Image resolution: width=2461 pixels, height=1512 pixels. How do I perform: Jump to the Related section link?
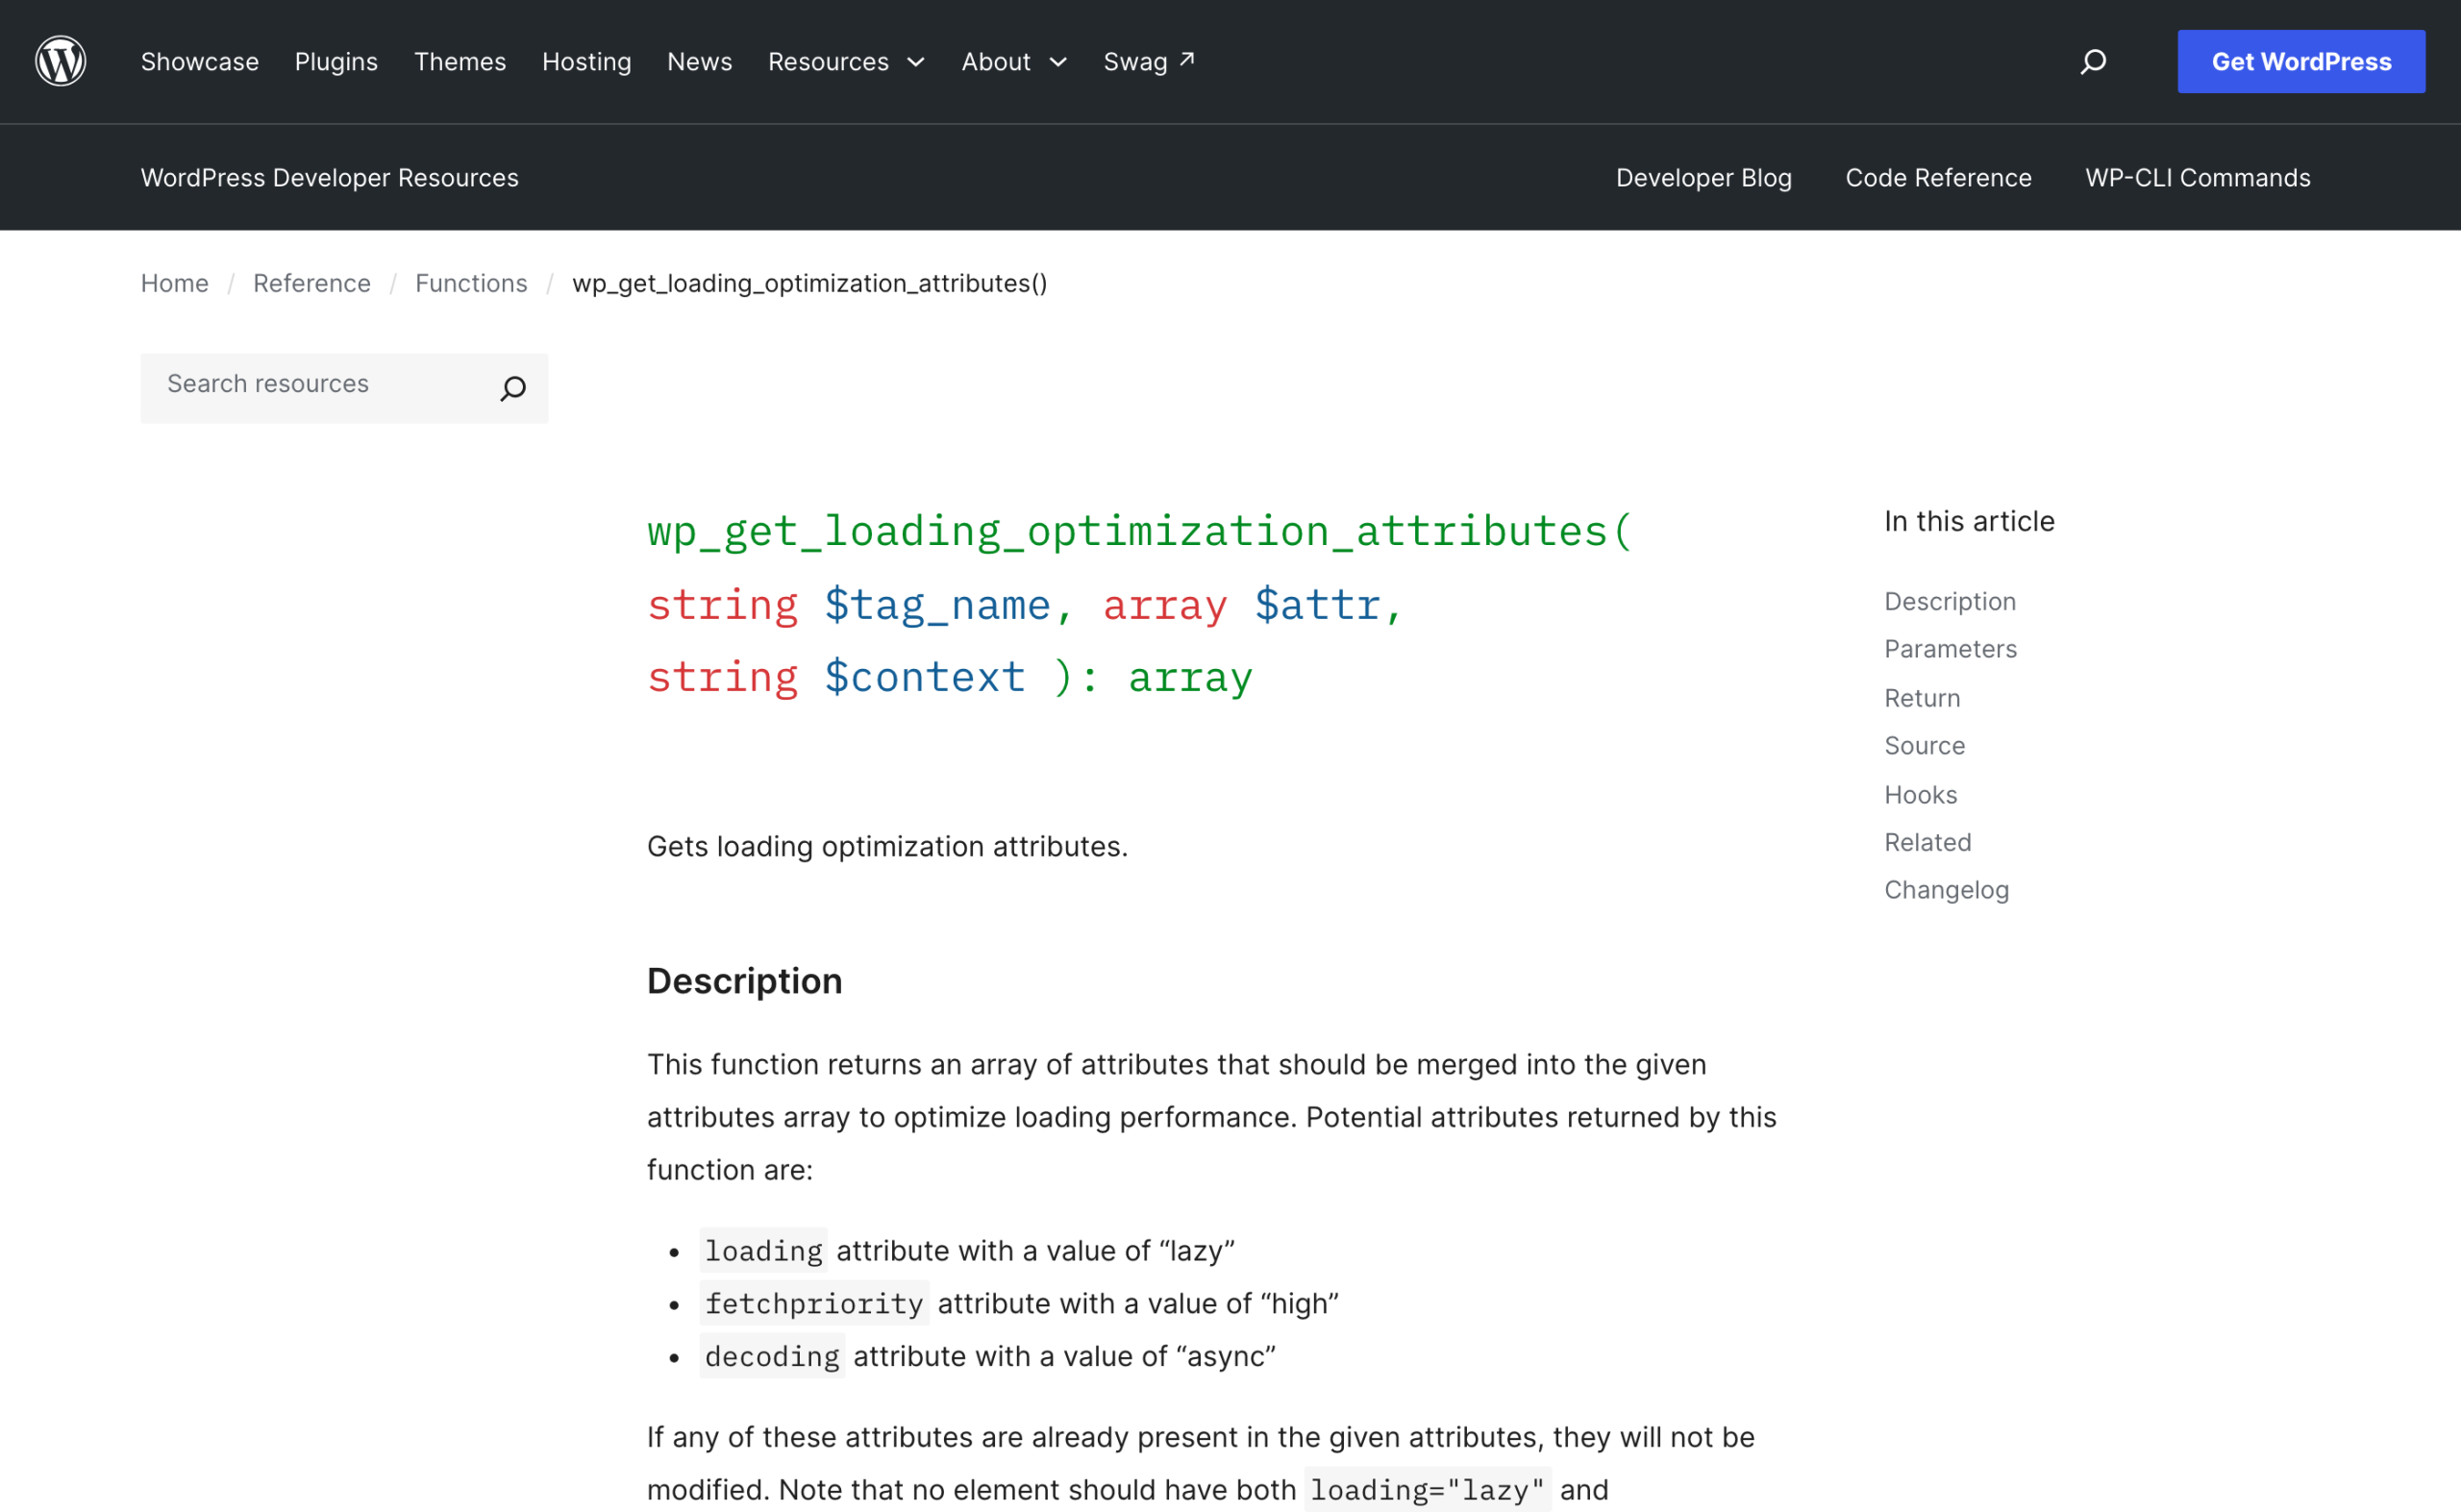coord(1928,843)
